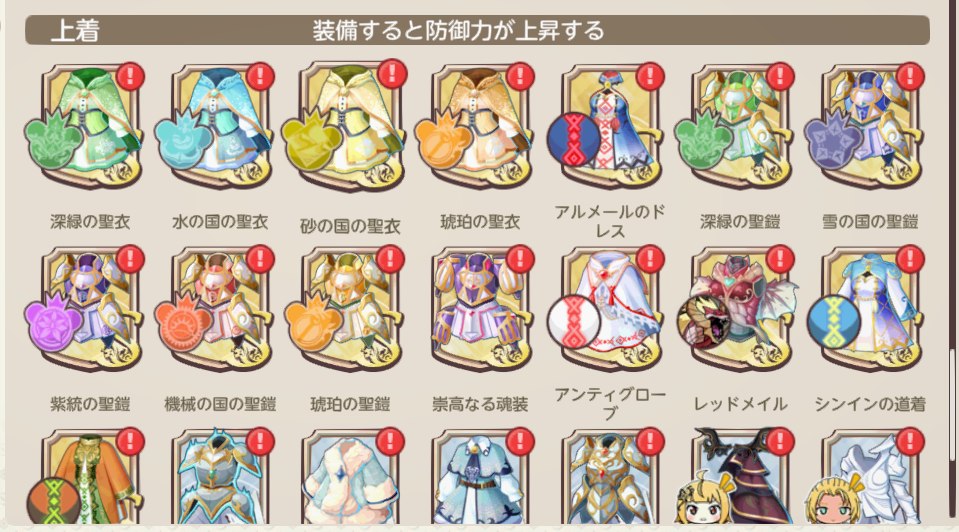Select the 深緑の聖鎧 green armor
Screen dimensions: 959x532
[741, 126]
